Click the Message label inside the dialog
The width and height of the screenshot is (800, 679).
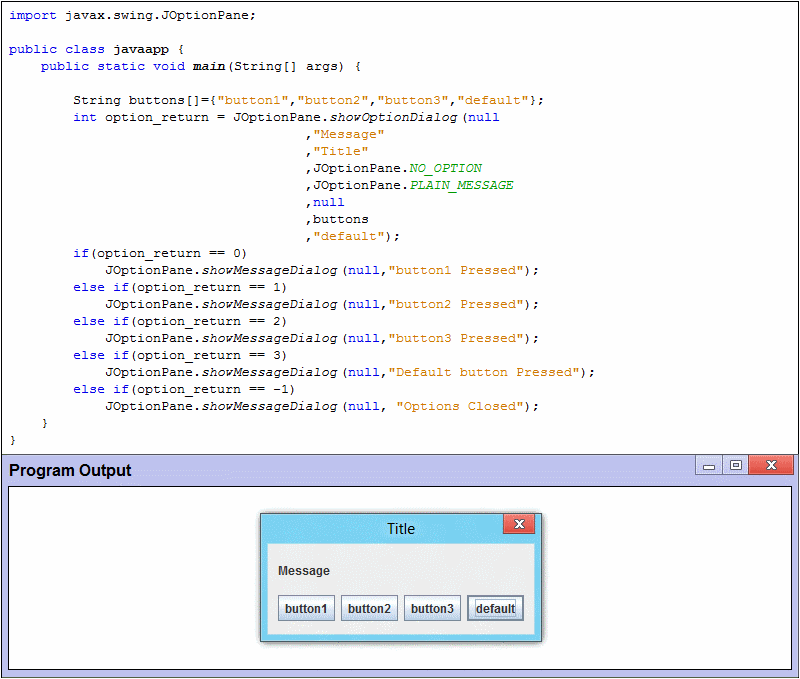pos(303,570)
